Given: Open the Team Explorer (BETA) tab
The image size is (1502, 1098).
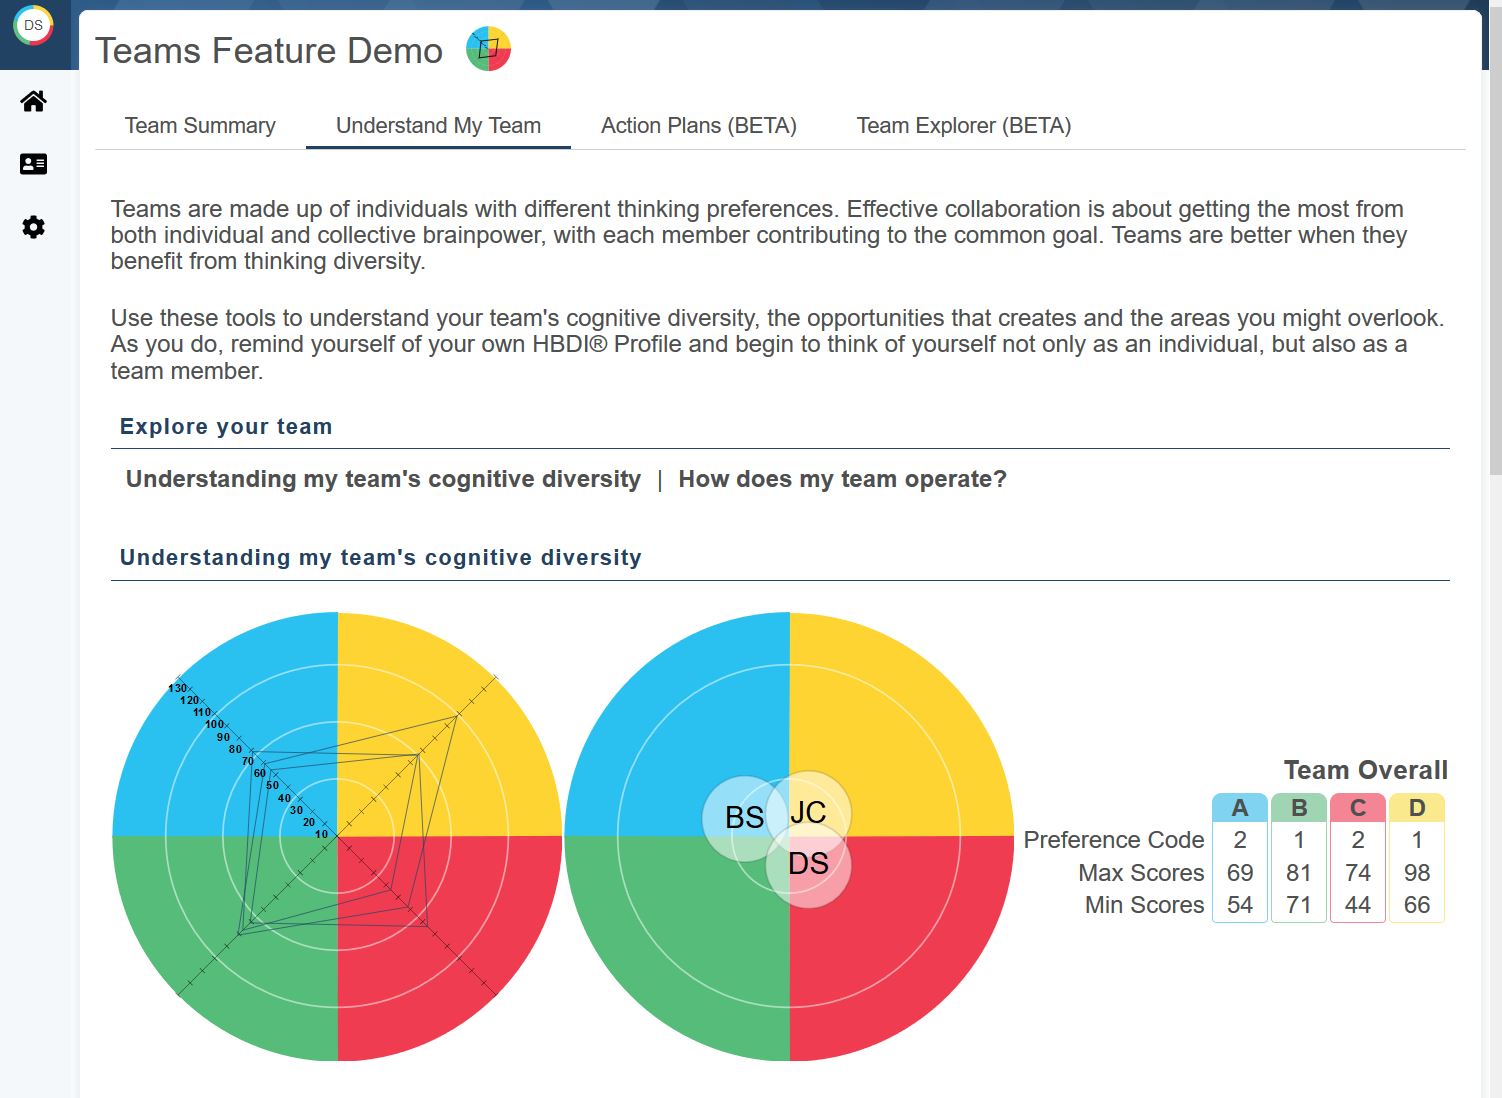Looking at the screenshot, I should 963,126.
